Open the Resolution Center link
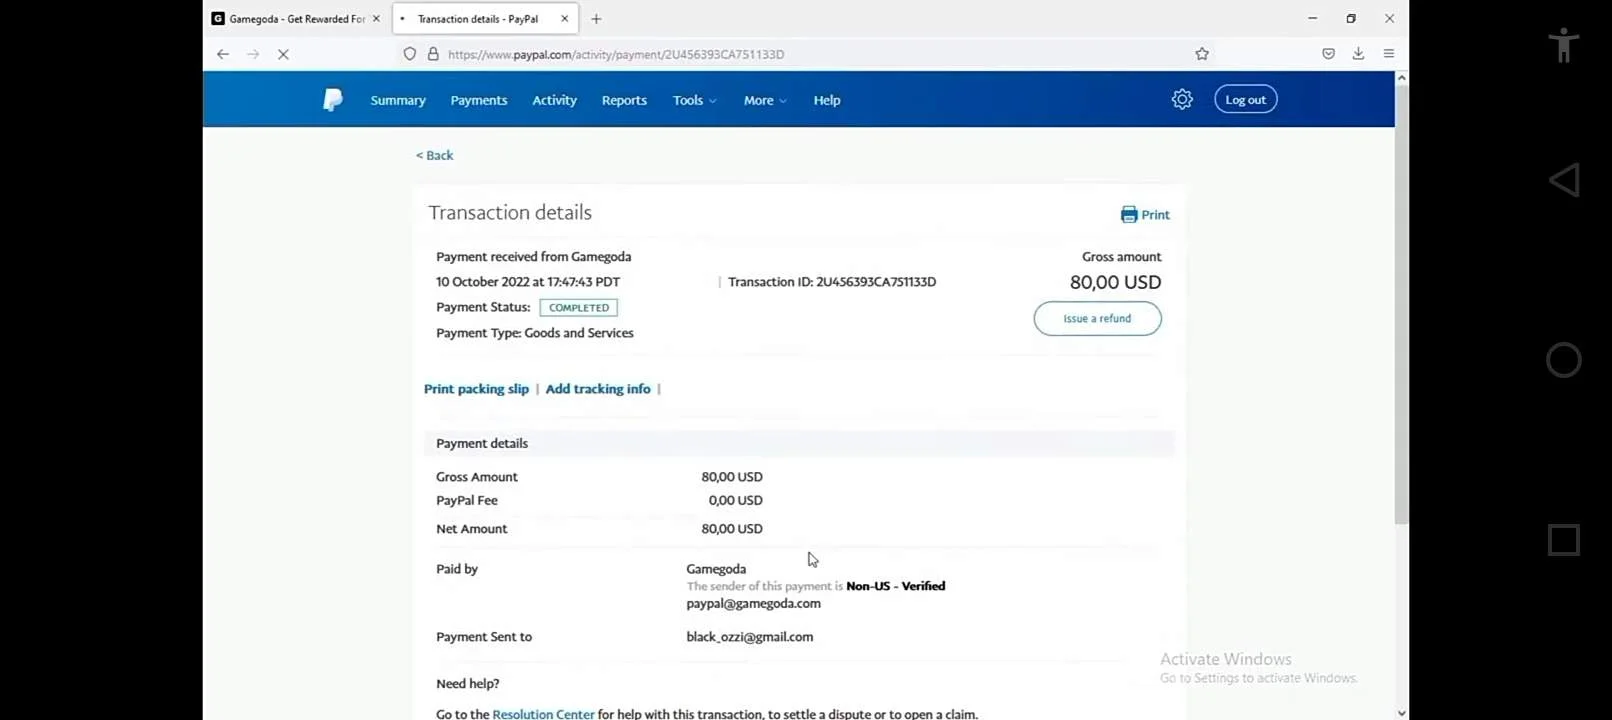Screen dimensions: 1612x720 pyautogui.click(x=543, y=714)
